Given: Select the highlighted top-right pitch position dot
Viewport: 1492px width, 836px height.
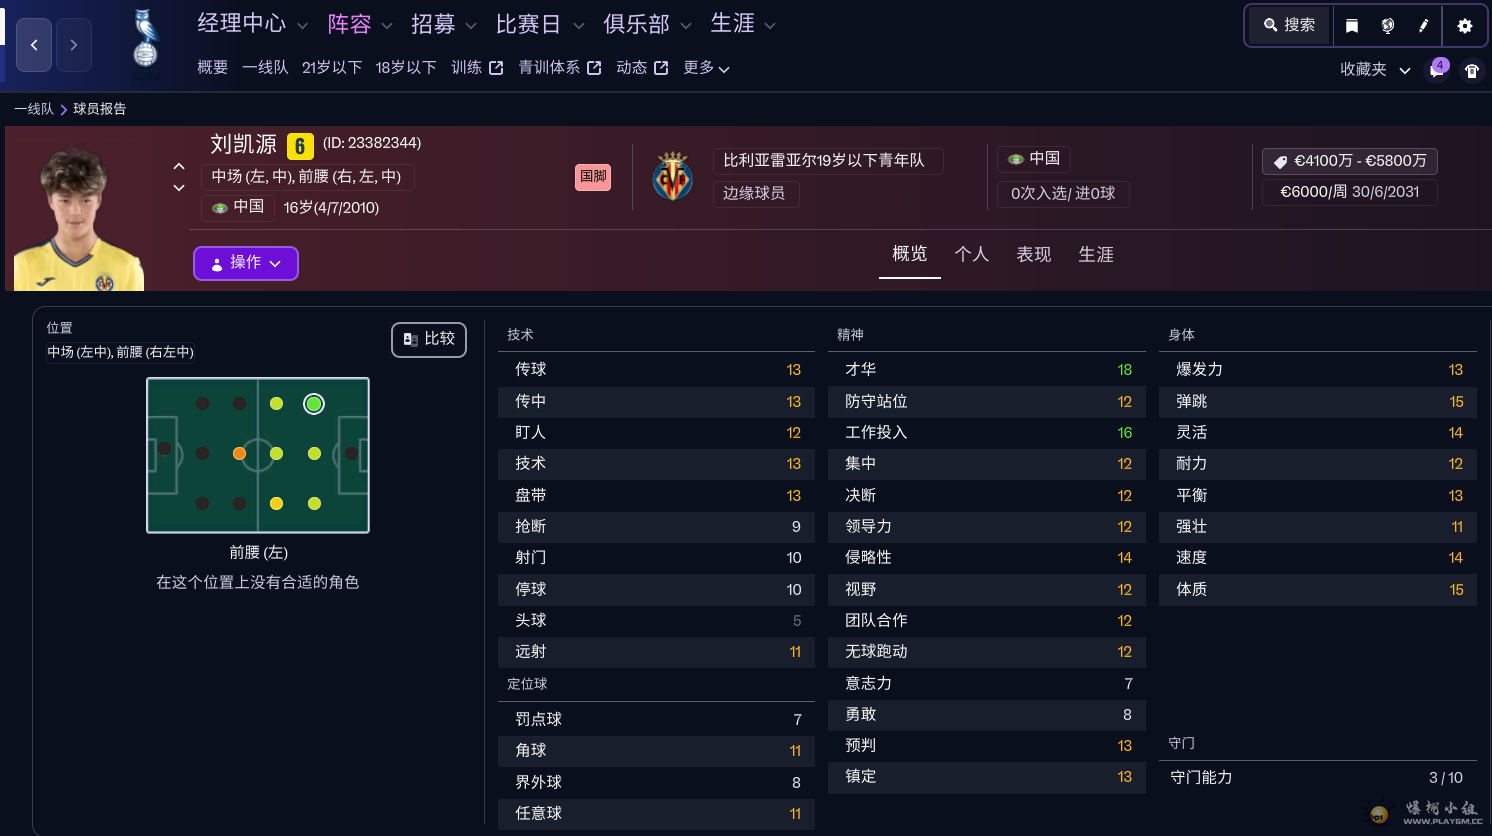Looking at the screenshot, I should point(314,404).
